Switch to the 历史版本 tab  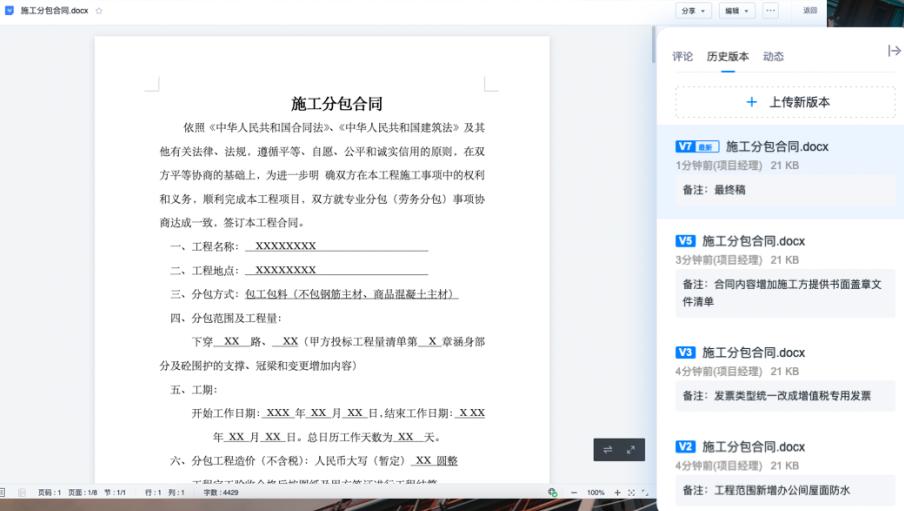coord(728,57)
